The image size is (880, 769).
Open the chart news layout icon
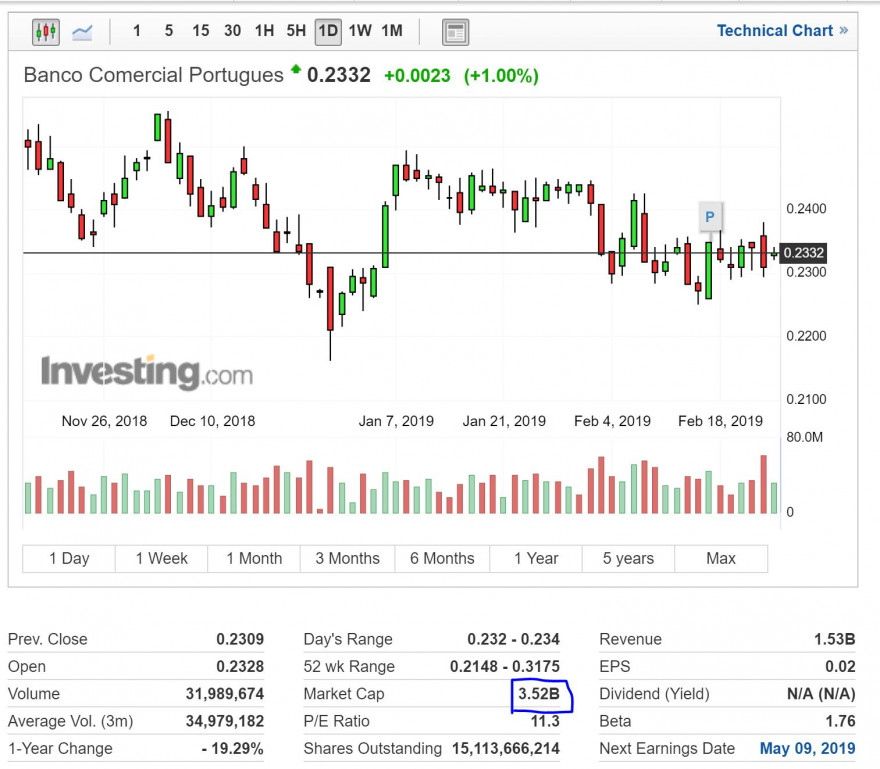pos(455,32)
